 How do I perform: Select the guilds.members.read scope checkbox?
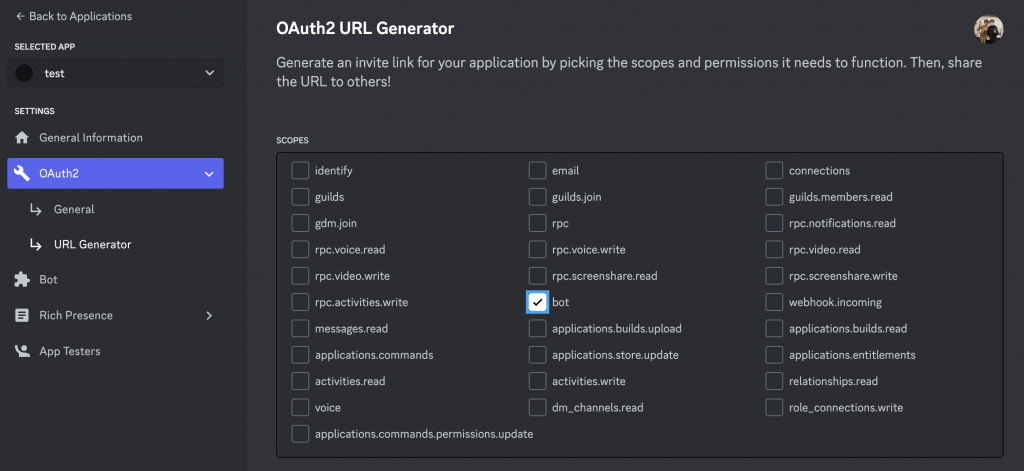(774, 197)
